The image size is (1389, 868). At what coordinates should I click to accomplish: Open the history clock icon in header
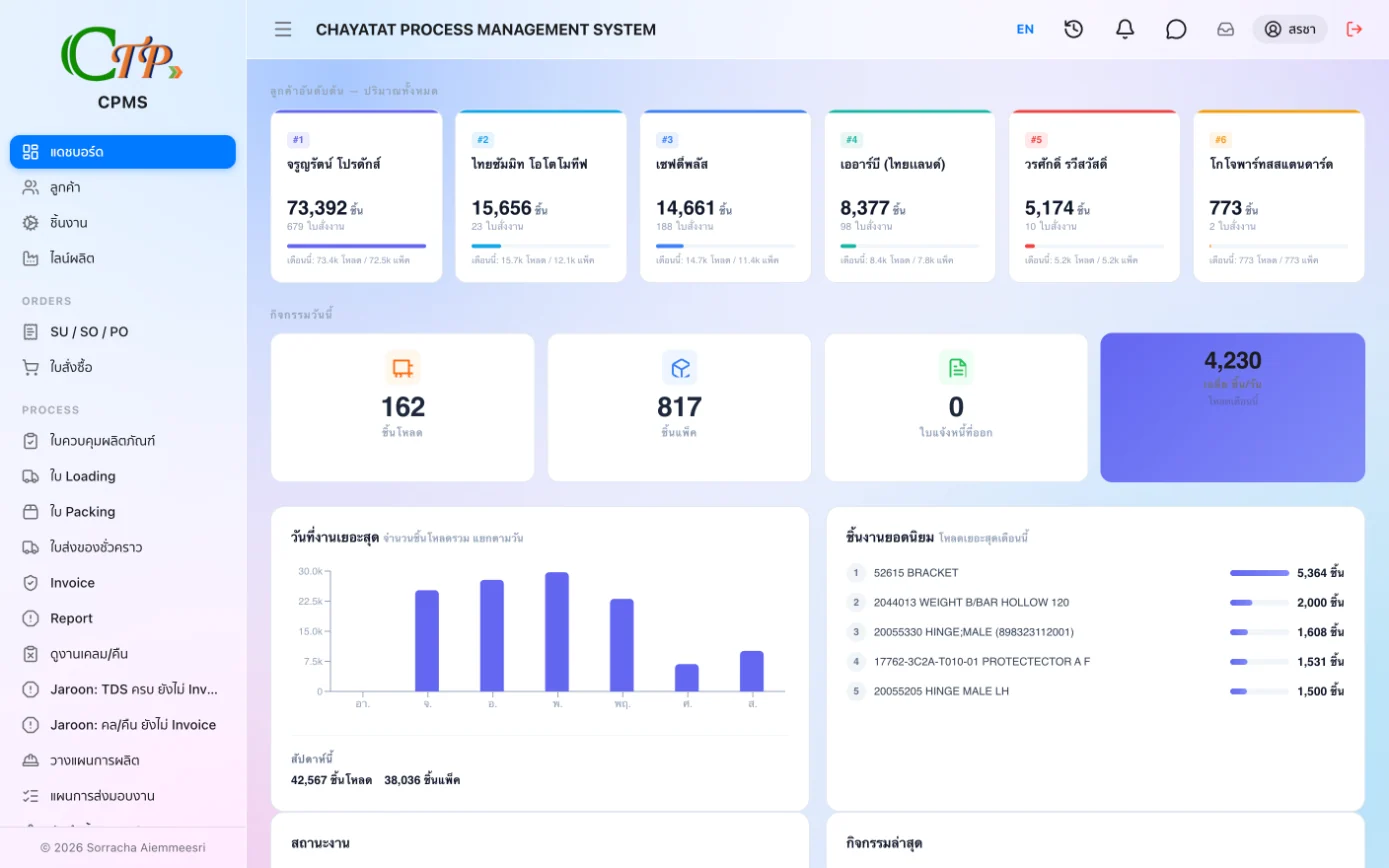click(x=1073, y=29)
